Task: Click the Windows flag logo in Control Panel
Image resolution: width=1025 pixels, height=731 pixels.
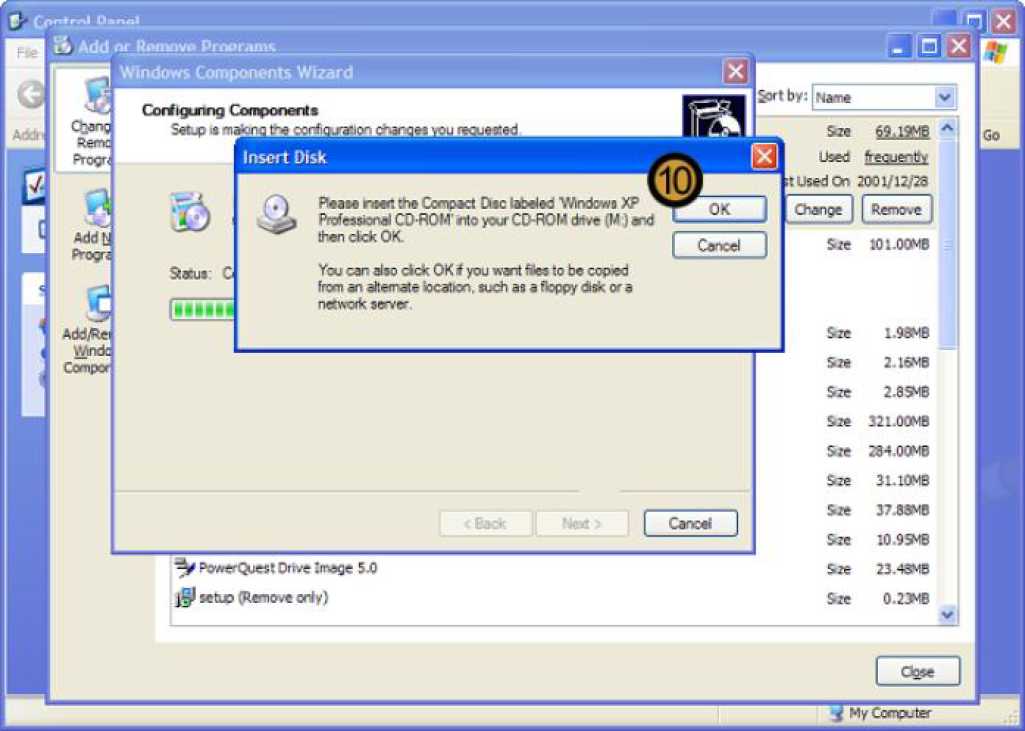Action: [995, 53]
